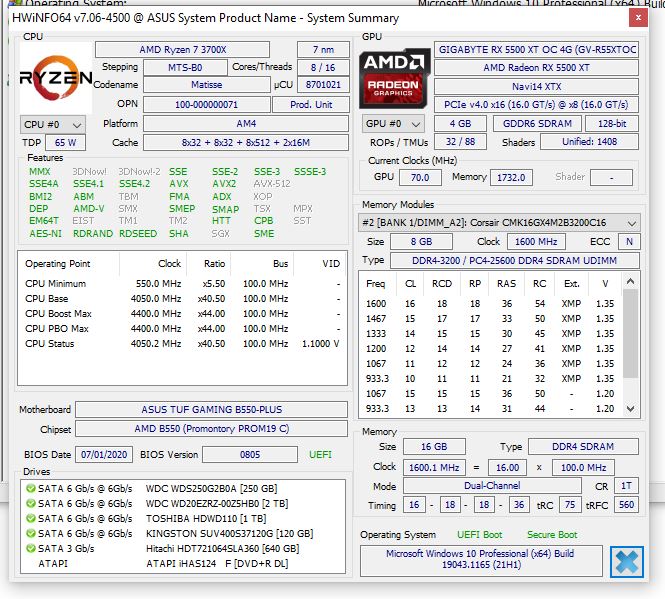The width and height of the screenshot is (665, 599).
Task: Click the BIOS version 0805 field
Action: (x=250, y=455)
